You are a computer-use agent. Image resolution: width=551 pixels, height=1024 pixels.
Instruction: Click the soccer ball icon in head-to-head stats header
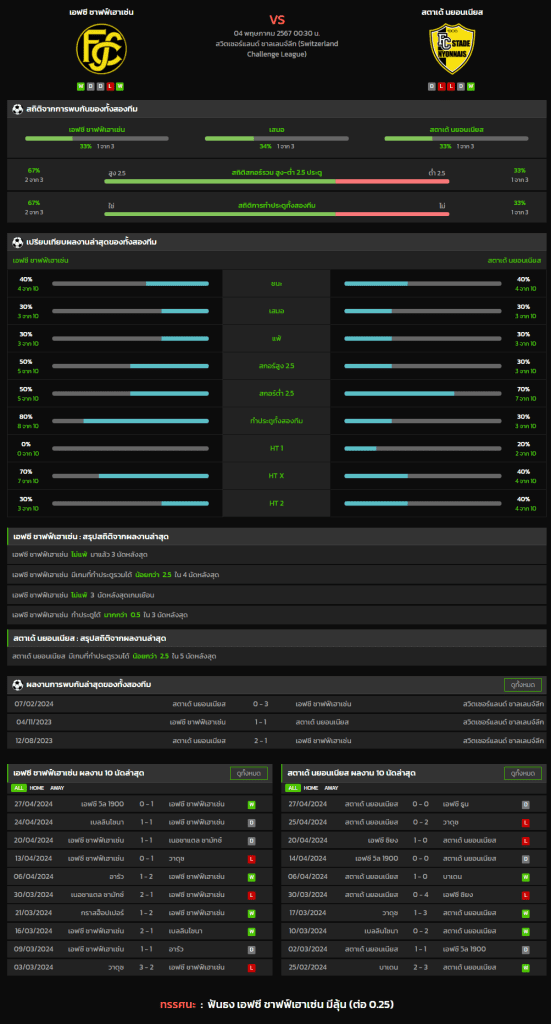pyautogui.click(x=18, y=108)
